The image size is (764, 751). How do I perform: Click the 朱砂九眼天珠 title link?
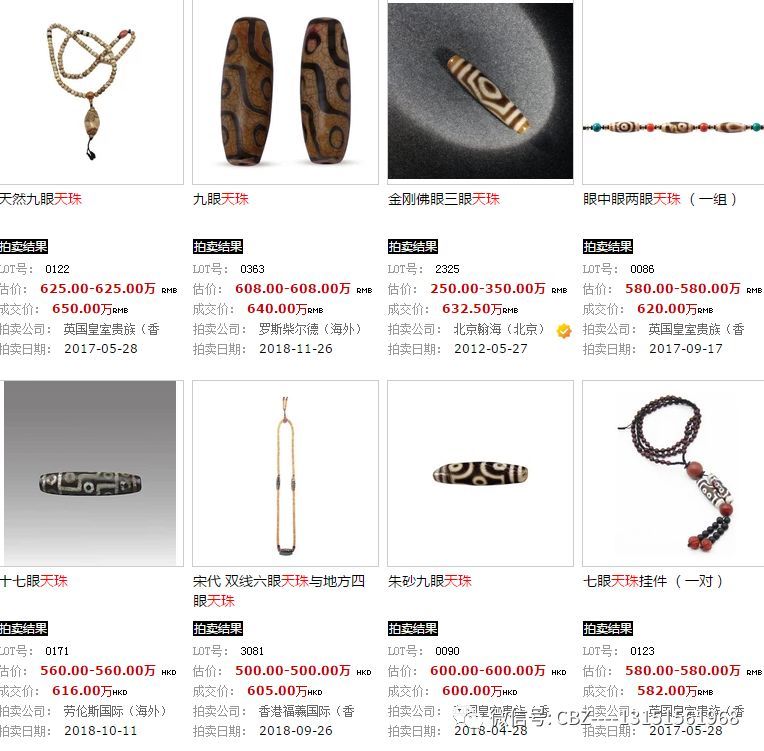pos(430,581)
